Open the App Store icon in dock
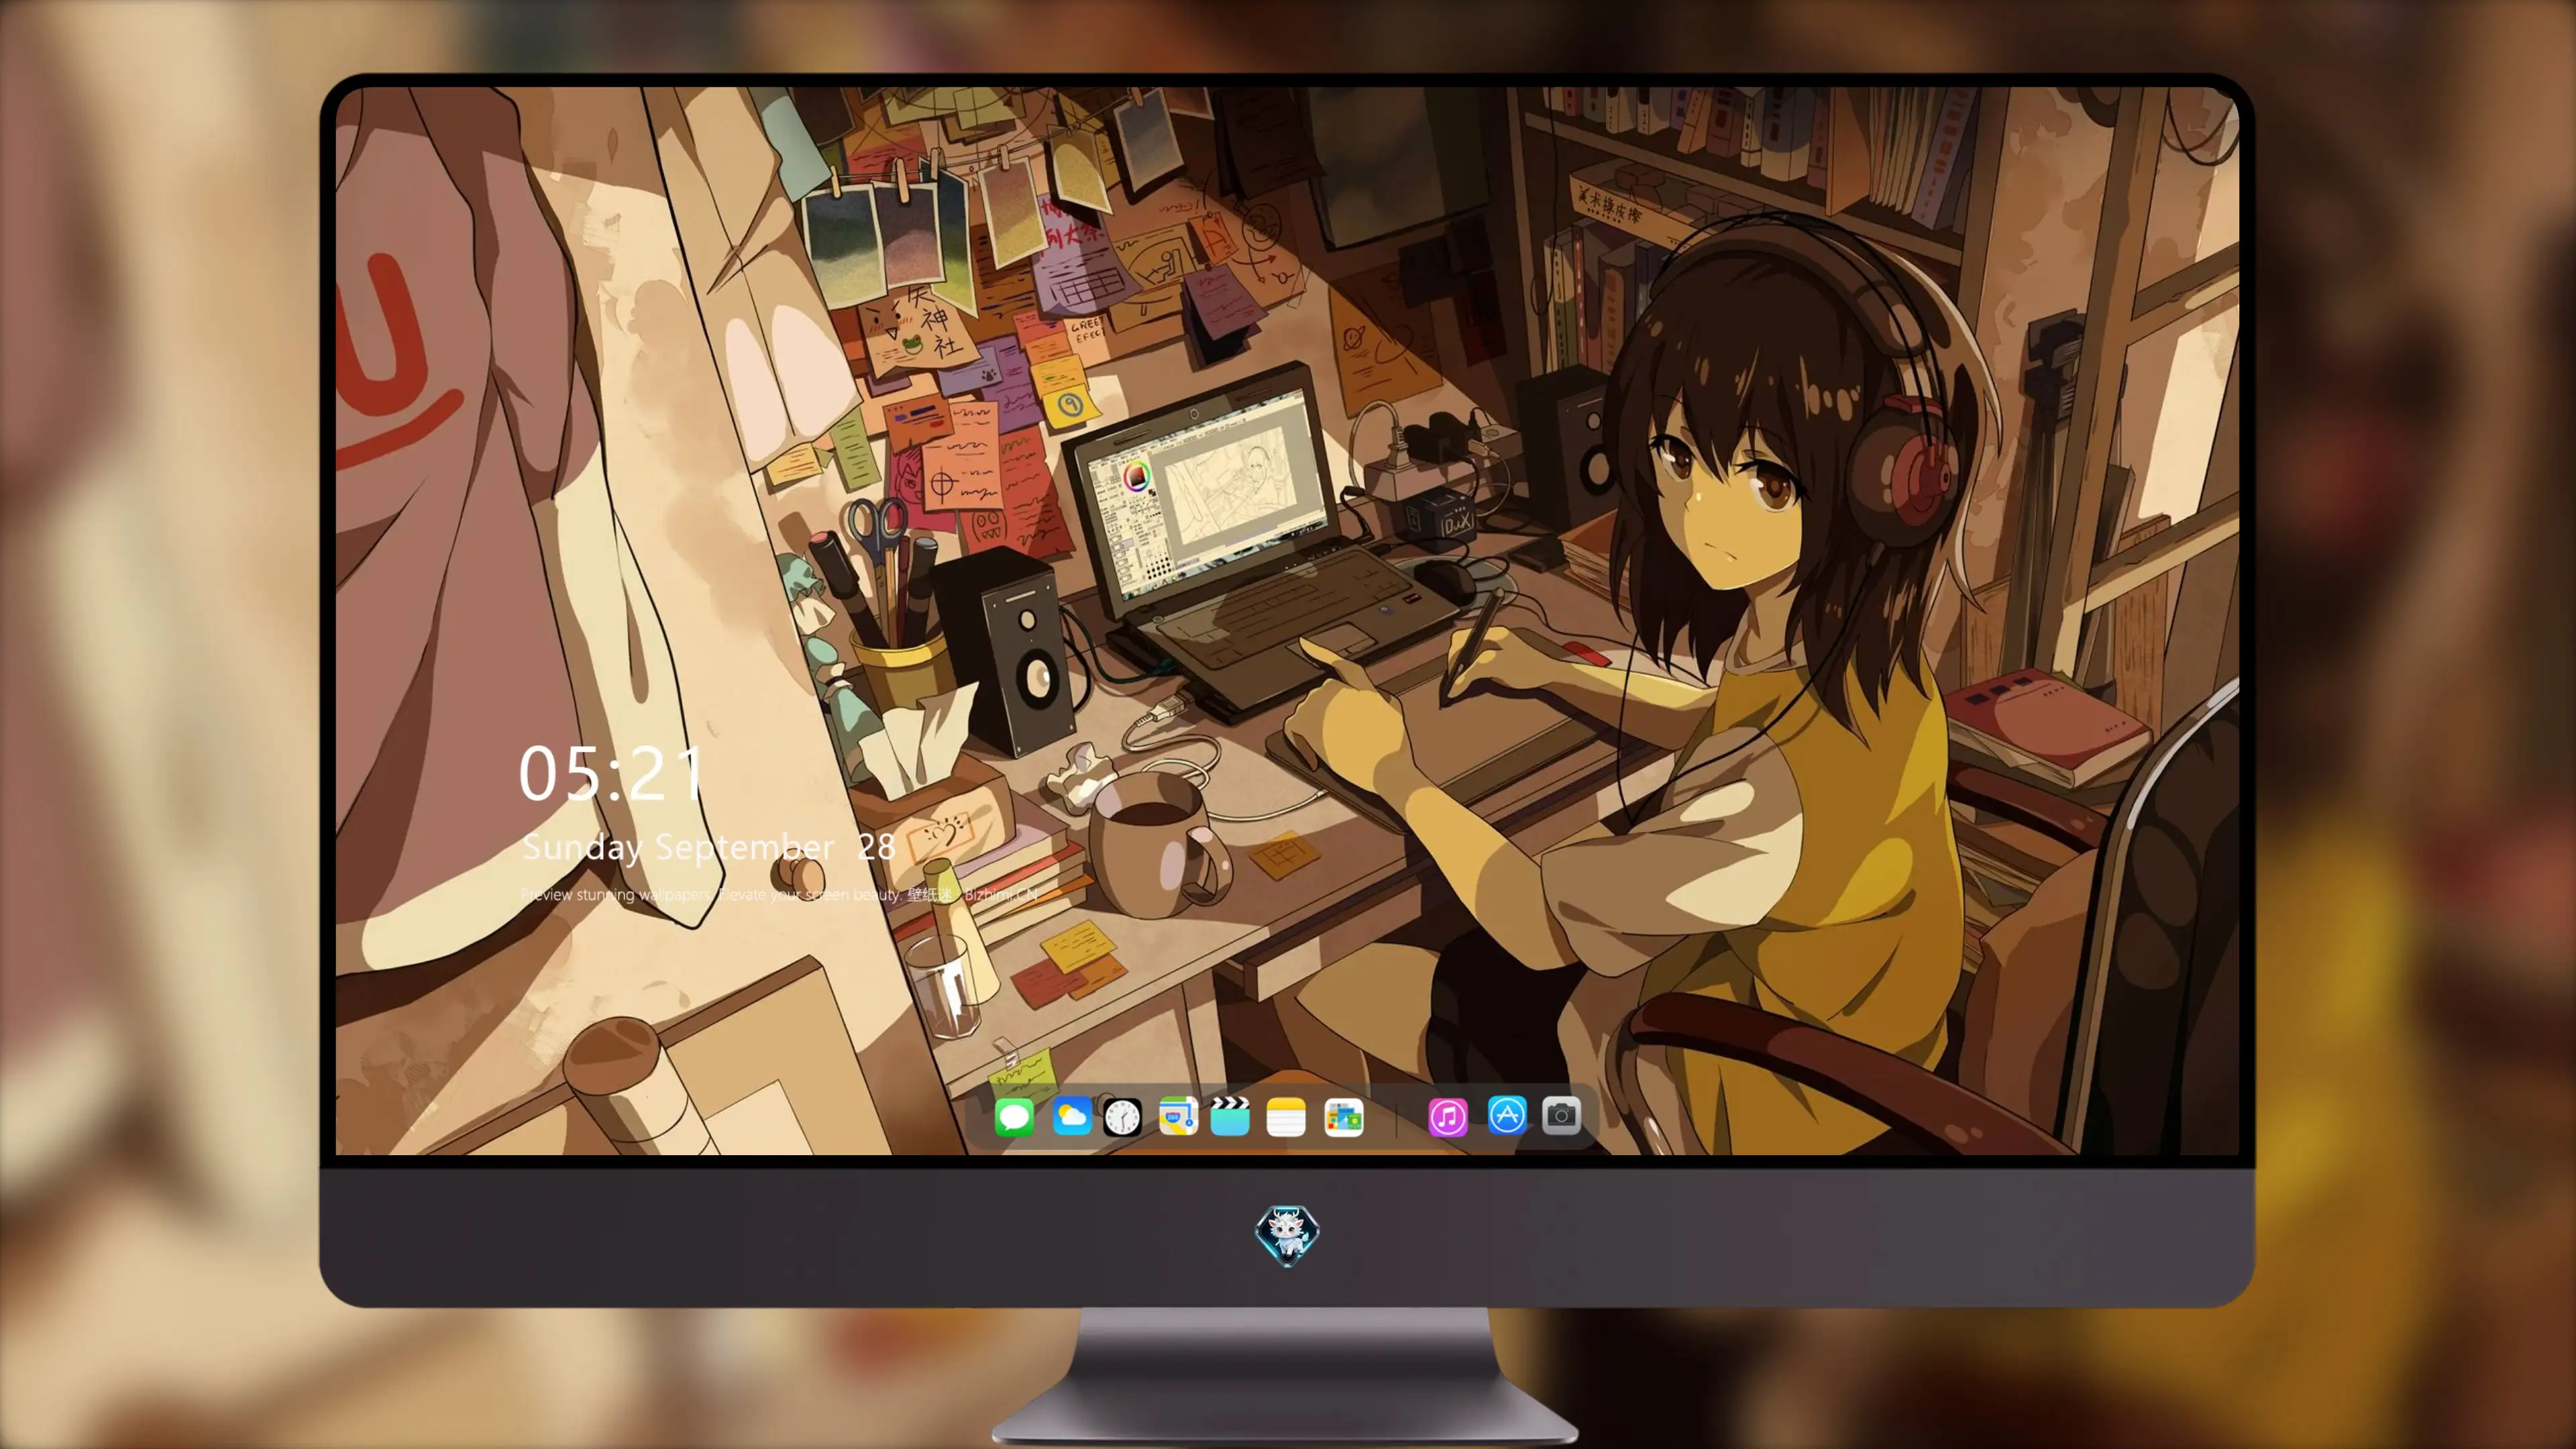The width and height of the screenshot is (2576, 1449). (x=1506, y=1115)
